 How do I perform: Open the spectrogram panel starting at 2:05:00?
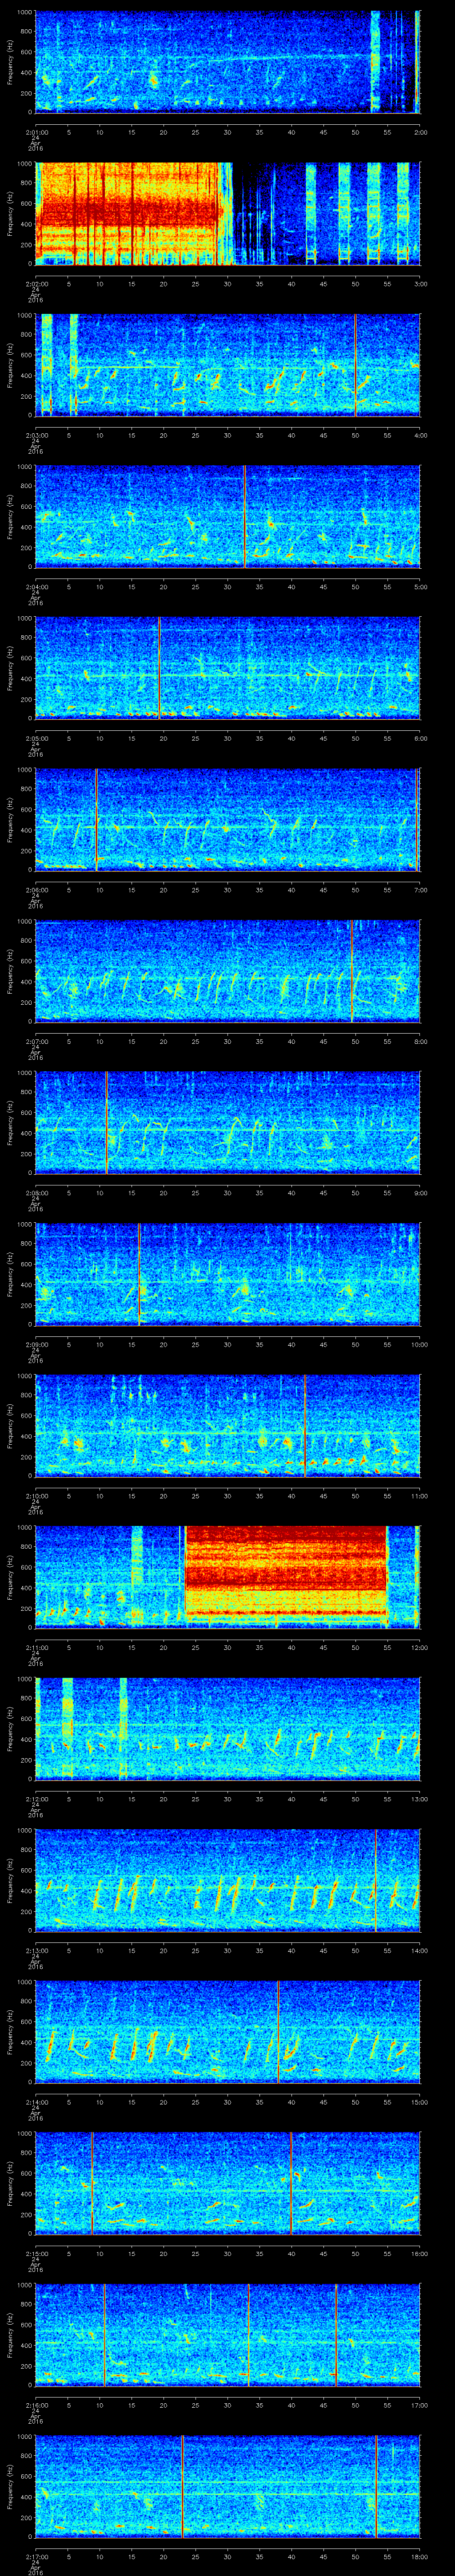(227, 668)
